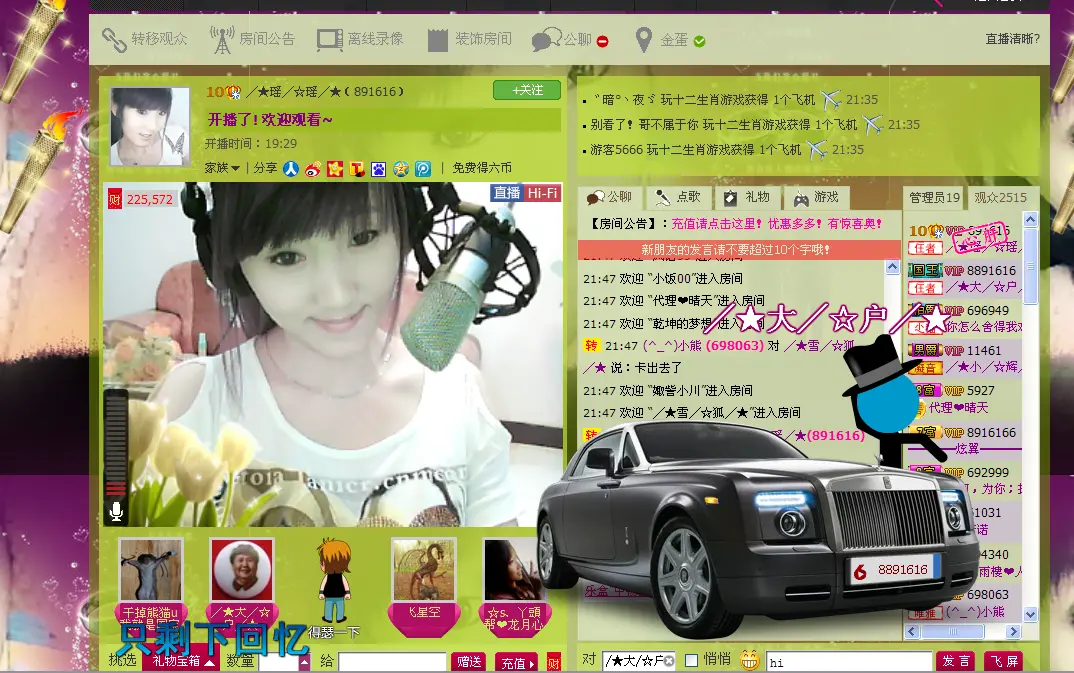Open the 离线录像 offline recording tool
Viewport: 1074px width, 673px height.
360,39
